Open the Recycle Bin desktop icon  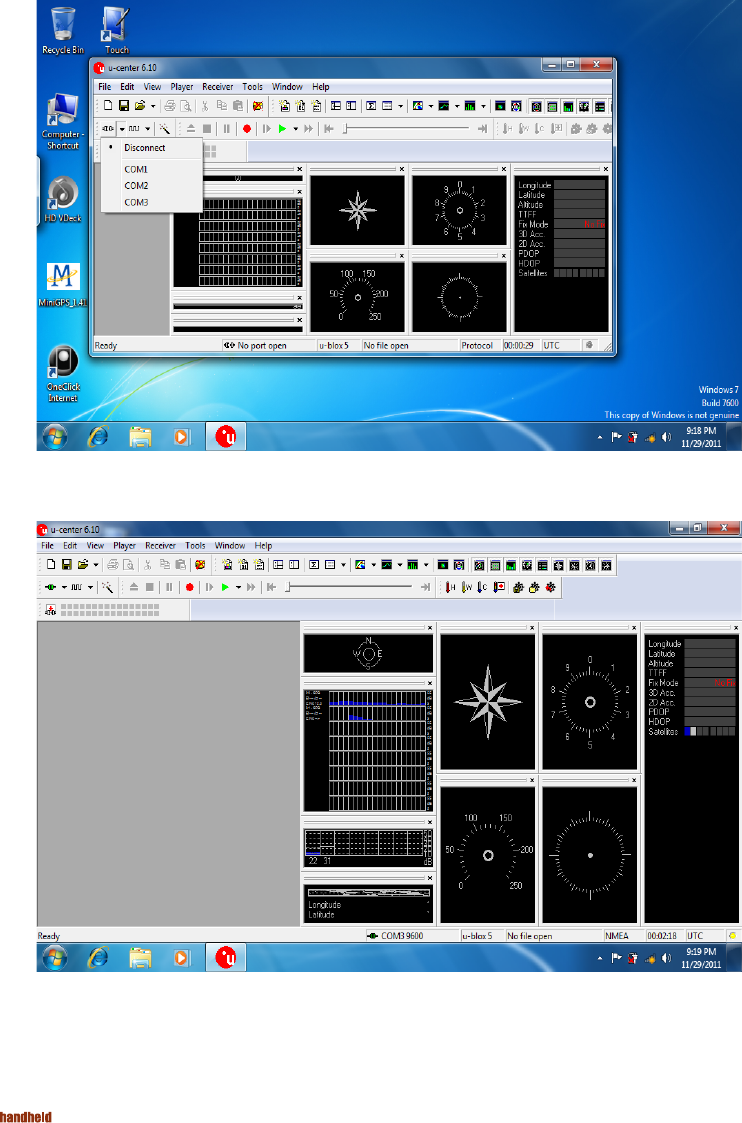pos(63,32)
